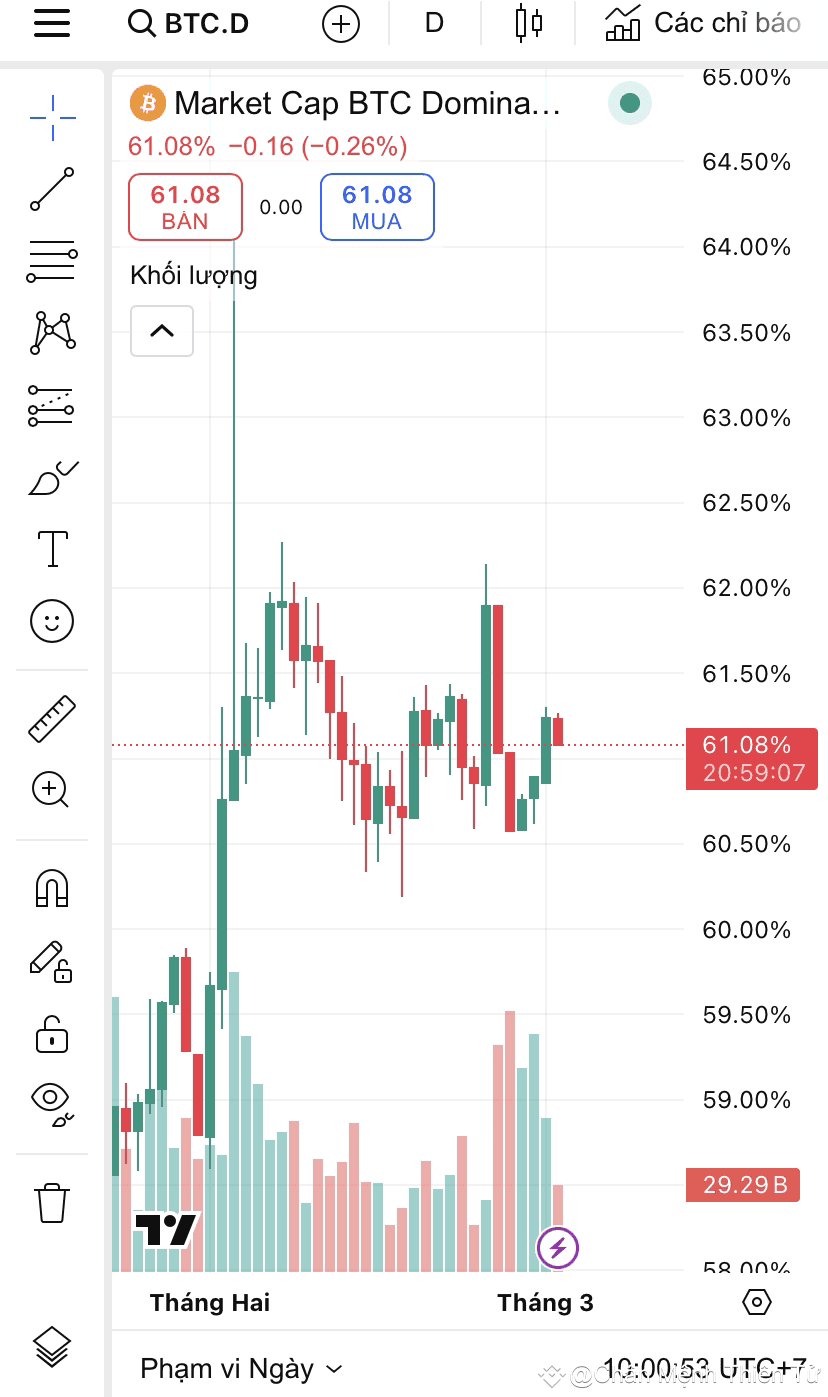828x1397 pixels.
Task: Select the trend line drawing tool
Action: tap(52, 187)
